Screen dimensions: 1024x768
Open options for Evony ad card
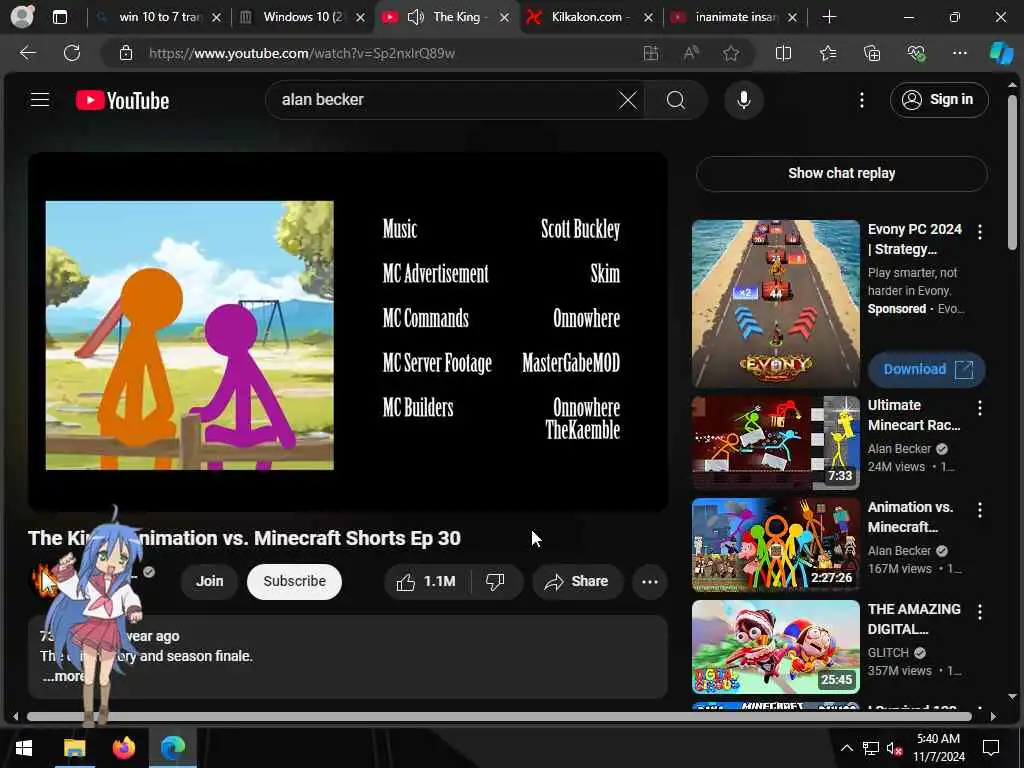[980, 231]
